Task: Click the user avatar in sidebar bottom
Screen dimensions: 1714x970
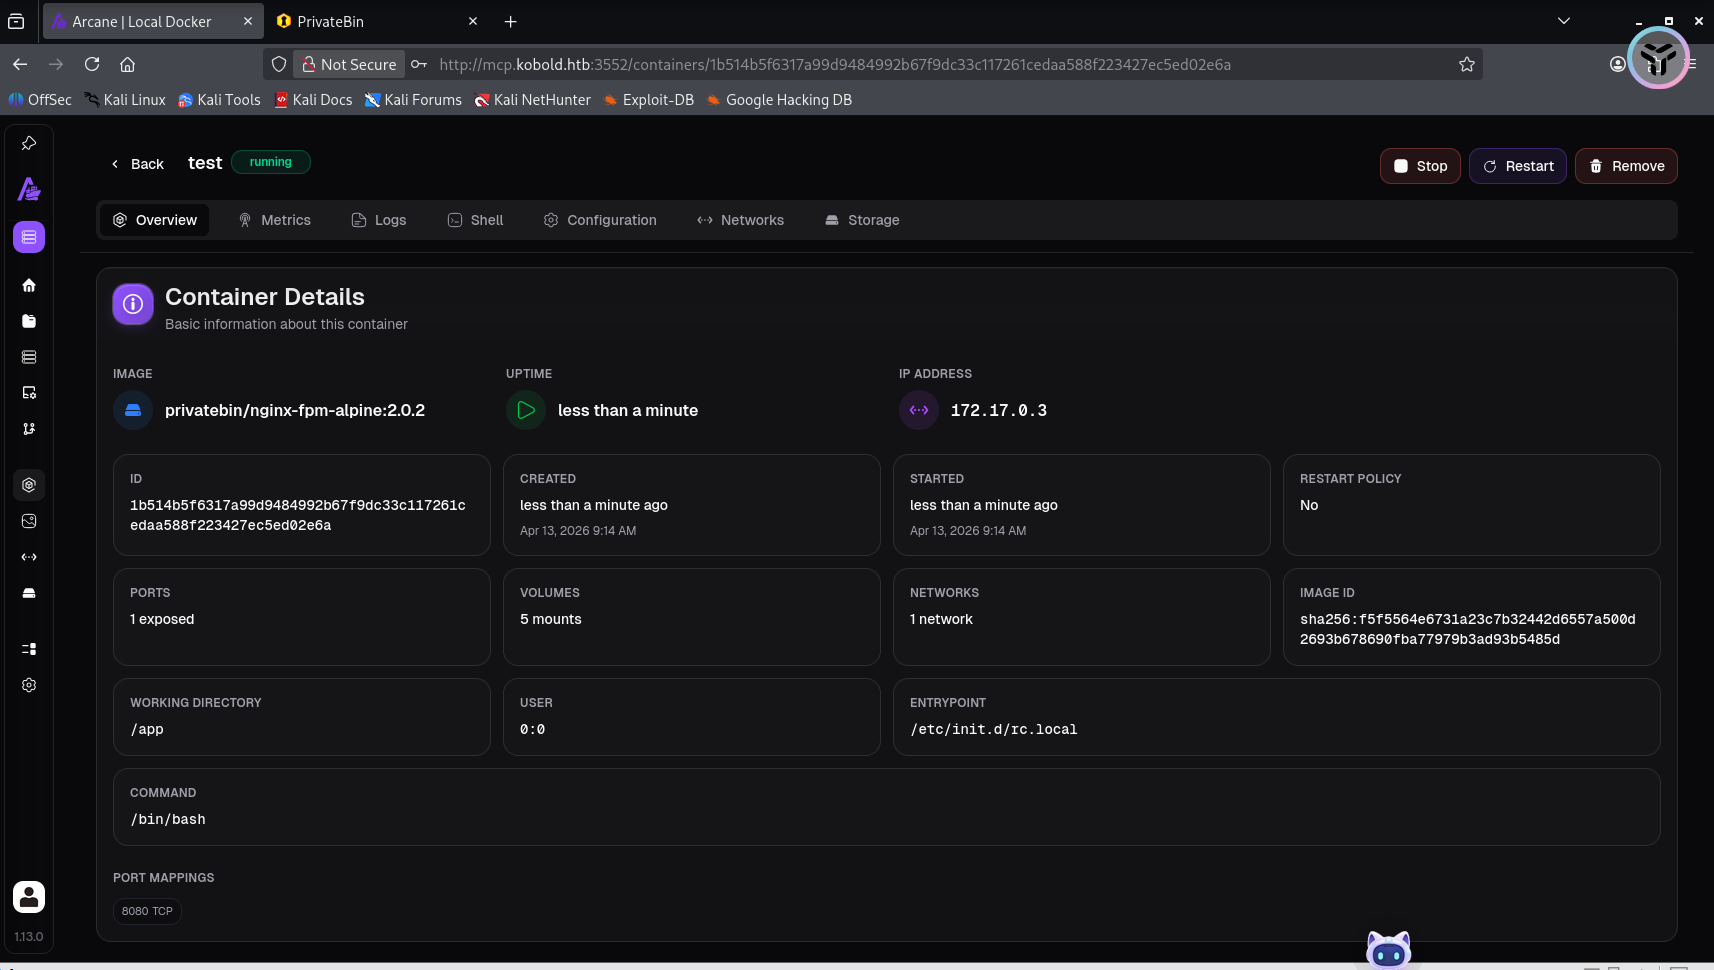Action: pos(29,897)
